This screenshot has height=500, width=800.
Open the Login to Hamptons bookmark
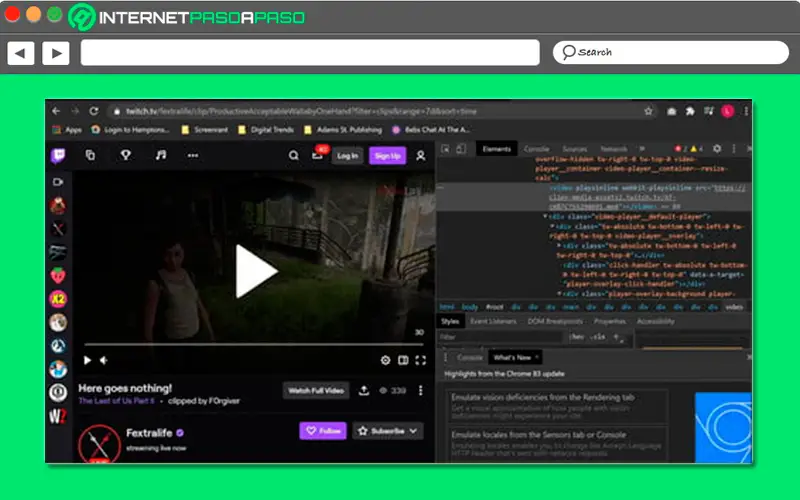coord(130,130)
